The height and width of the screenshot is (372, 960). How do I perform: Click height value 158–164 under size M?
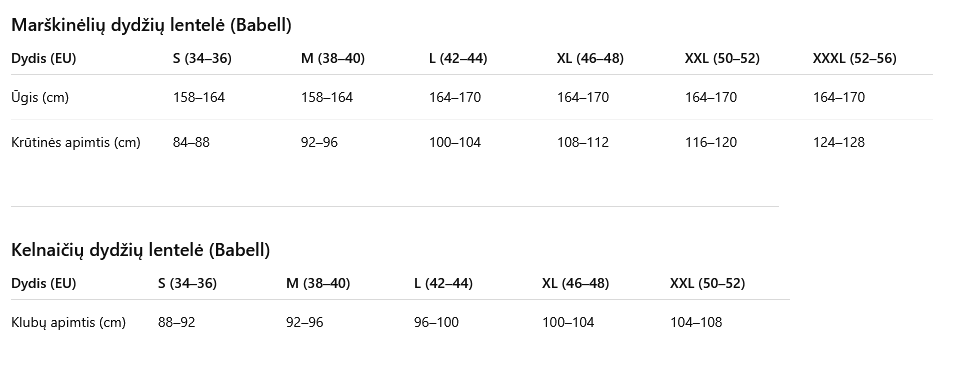pyautogui.click(x=327, y=97)
